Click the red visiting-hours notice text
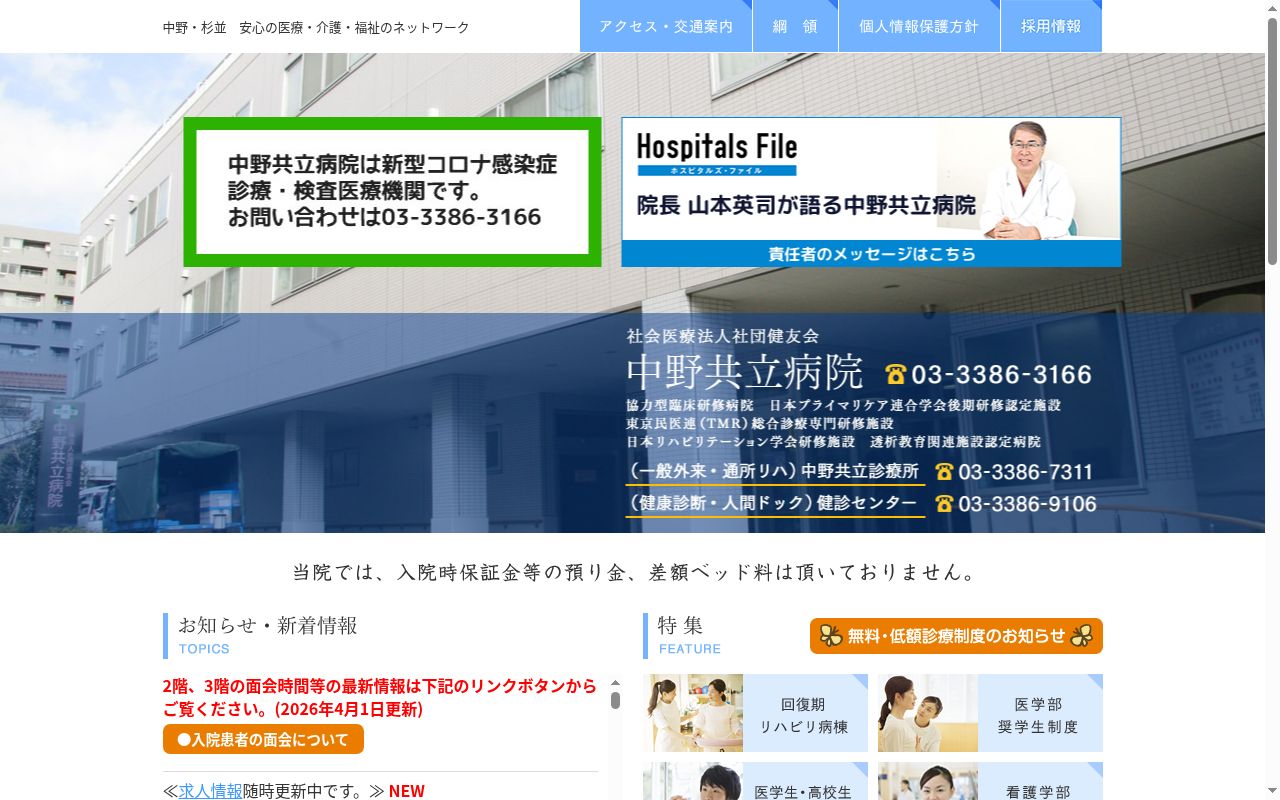Image resolution: width=1280 pixels, height=800 pixels. [x=380, y=697]
